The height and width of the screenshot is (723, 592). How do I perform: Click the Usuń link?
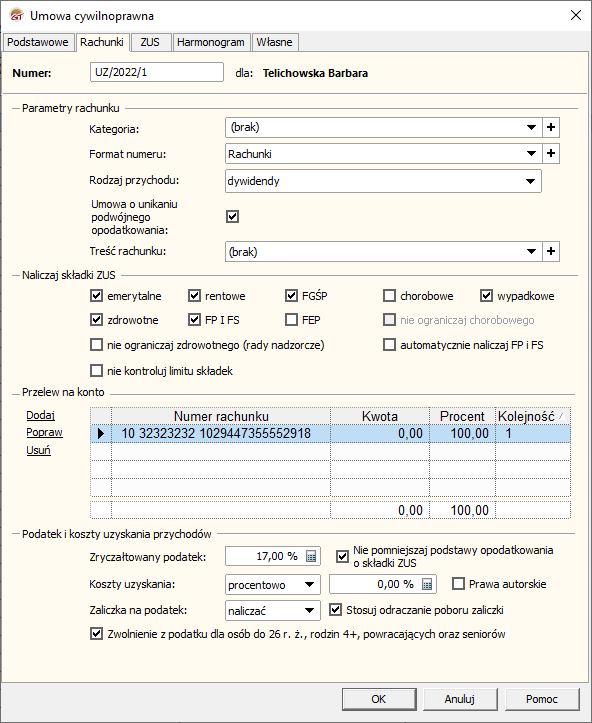(38, 450)
